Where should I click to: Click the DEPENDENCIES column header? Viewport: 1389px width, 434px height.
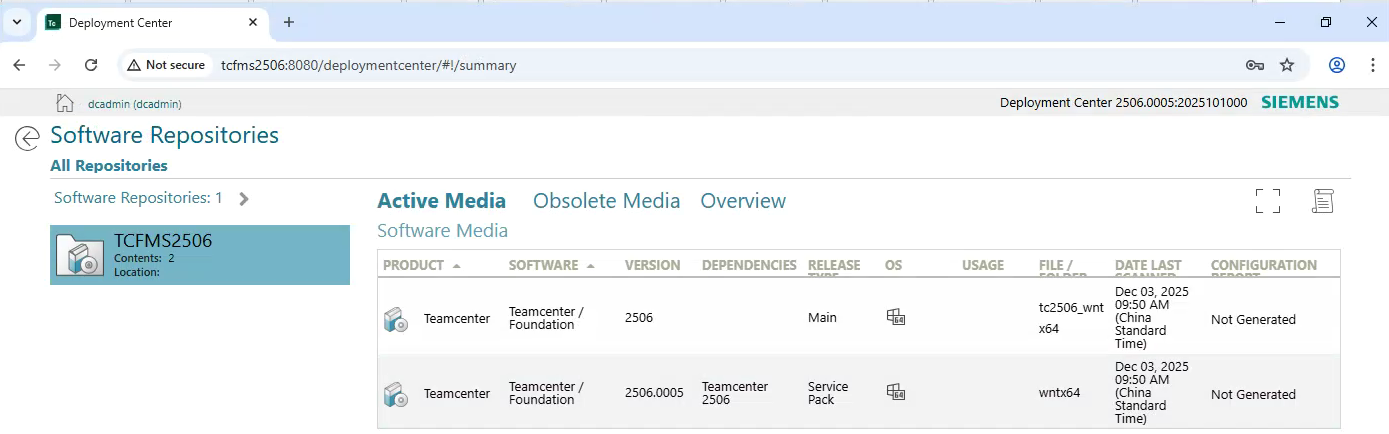click(749, 265)
